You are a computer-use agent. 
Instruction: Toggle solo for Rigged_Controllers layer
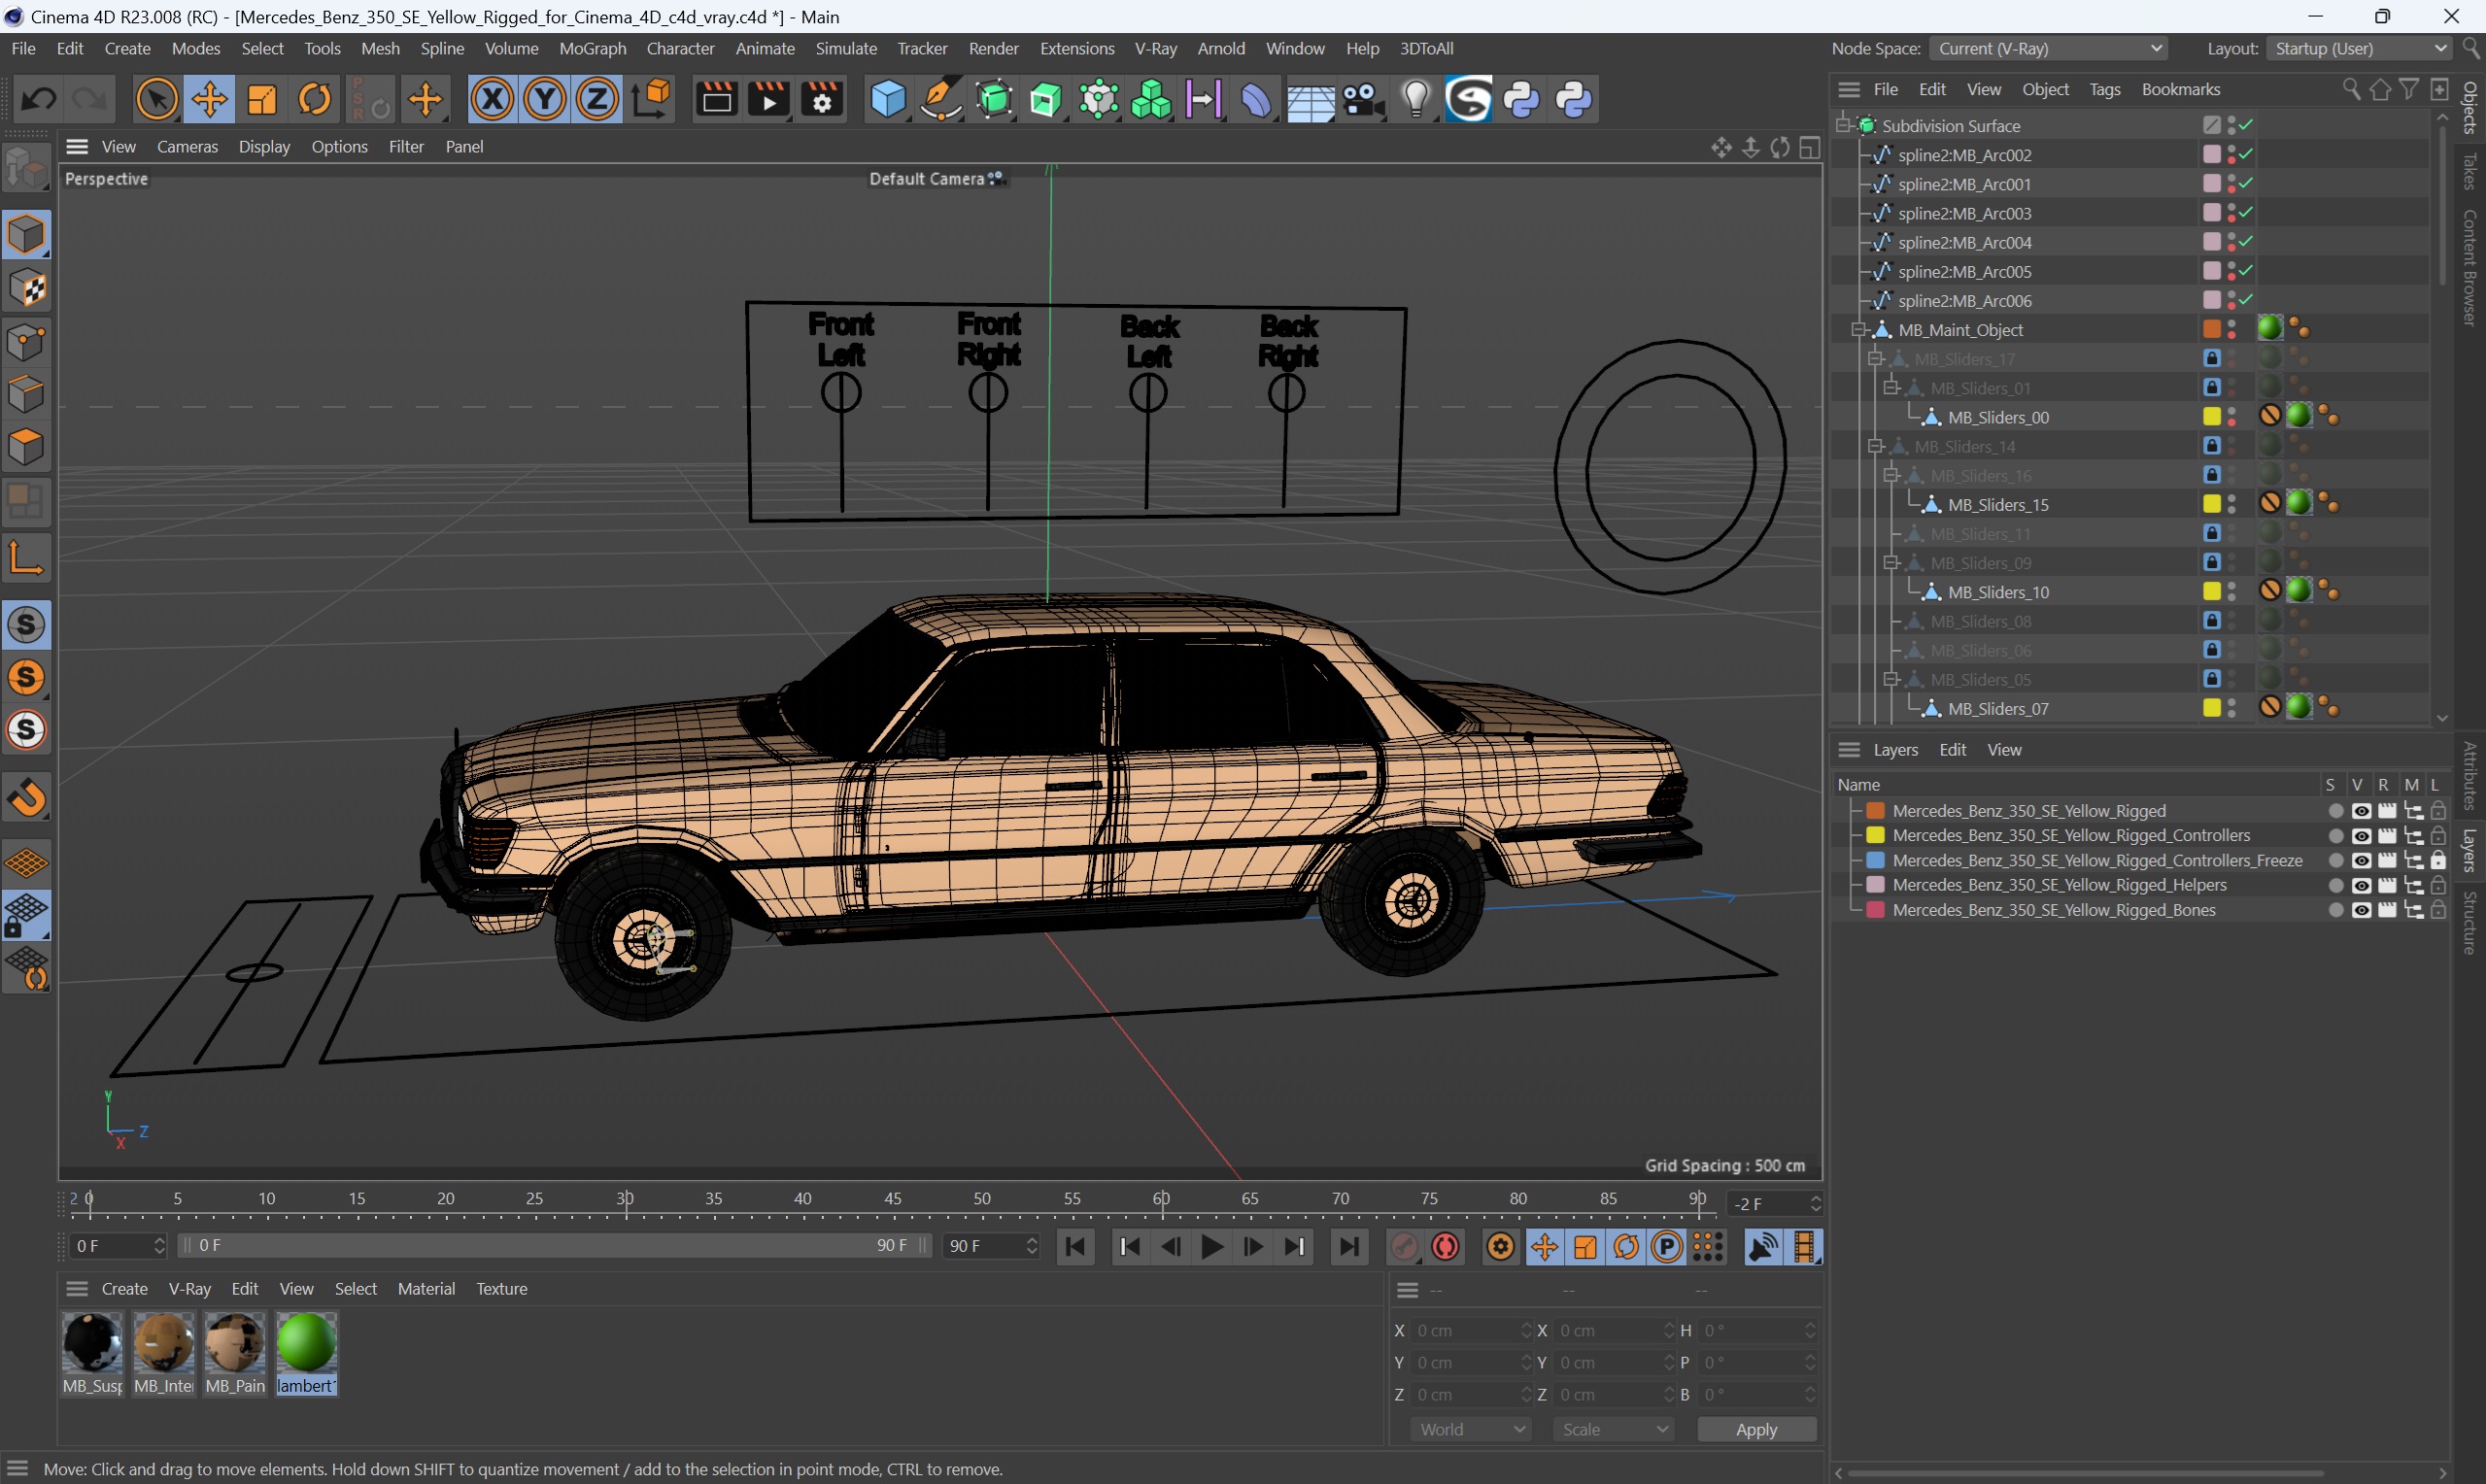(2335, 835)
